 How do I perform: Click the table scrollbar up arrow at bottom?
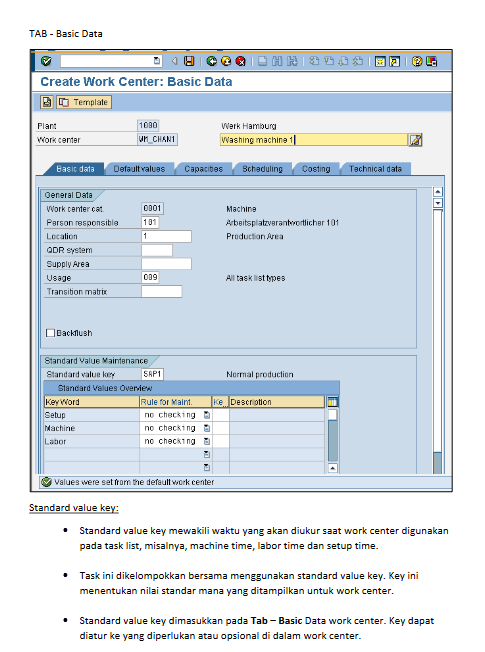click(332, 468)
